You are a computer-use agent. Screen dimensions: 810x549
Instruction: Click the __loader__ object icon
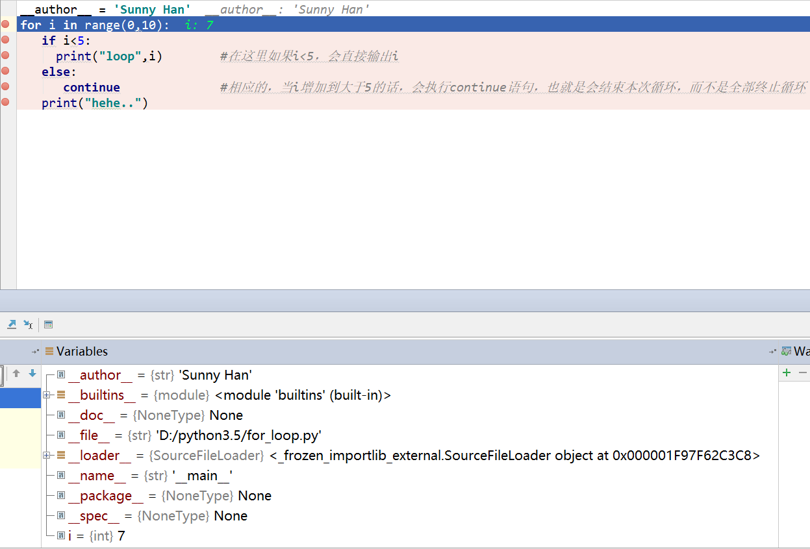(61, 455)
